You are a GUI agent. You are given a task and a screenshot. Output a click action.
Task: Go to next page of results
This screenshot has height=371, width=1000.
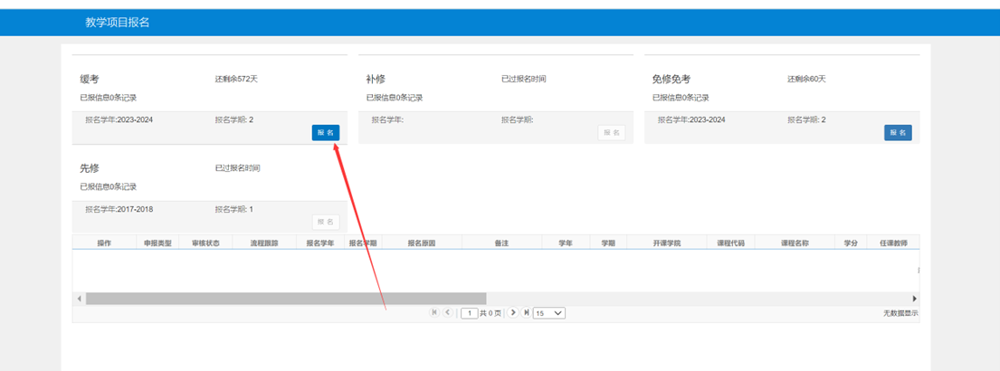coord(513,312)
